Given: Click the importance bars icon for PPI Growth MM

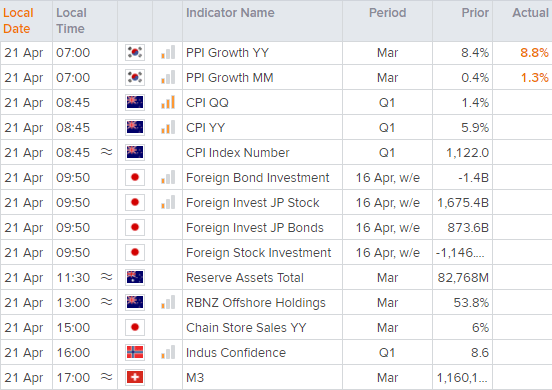Looking at the screenshot, I should pyautogui.click(x=168, y=77).
